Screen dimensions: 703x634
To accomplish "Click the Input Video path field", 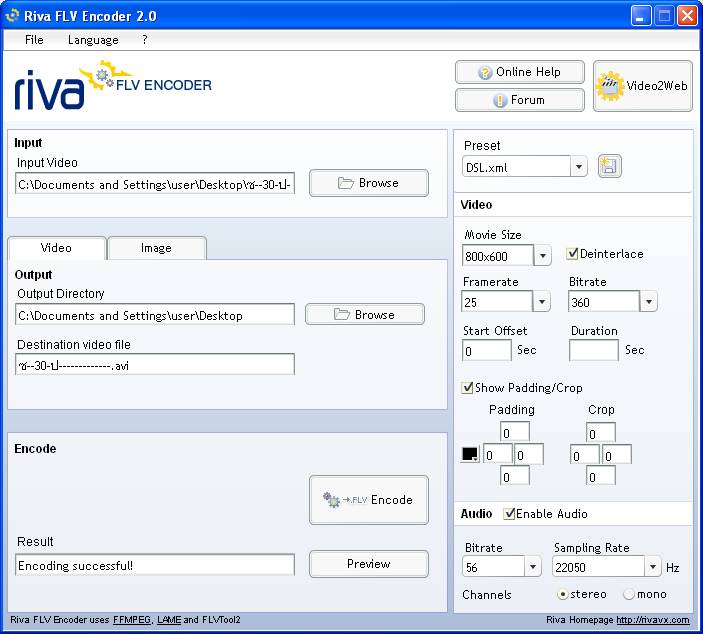I will click(155, 183).
